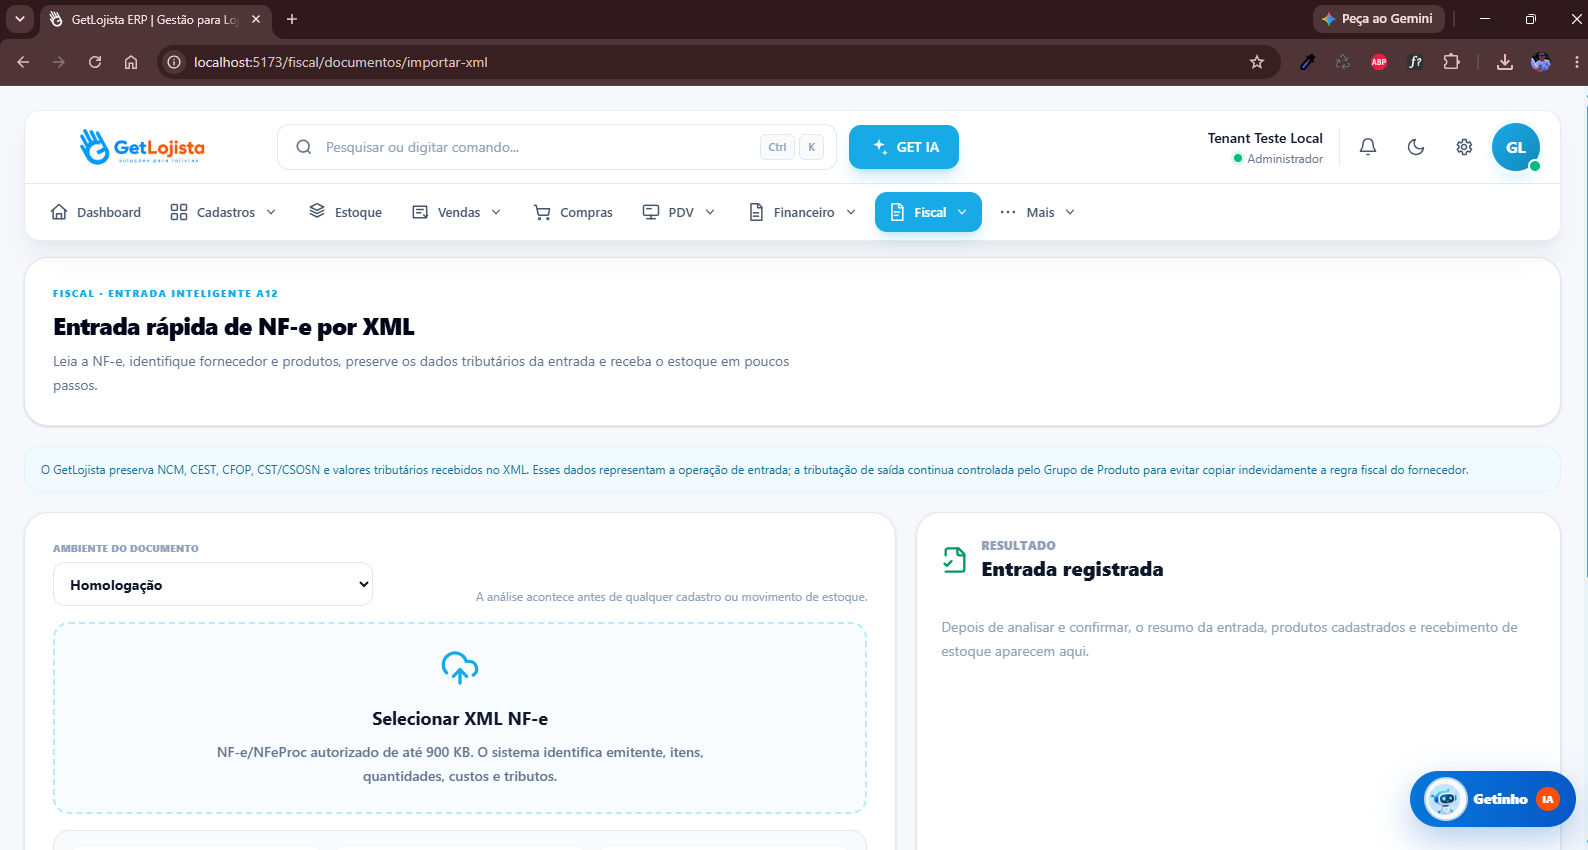The image size is (1588, 850).
Task: Bookmark this page with the star
Action: (x=1257, y=62)
